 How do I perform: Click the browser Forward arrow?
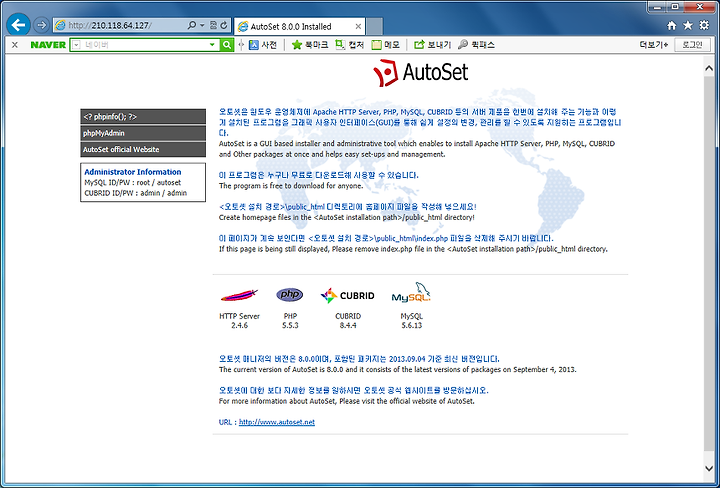click(41, 25)
